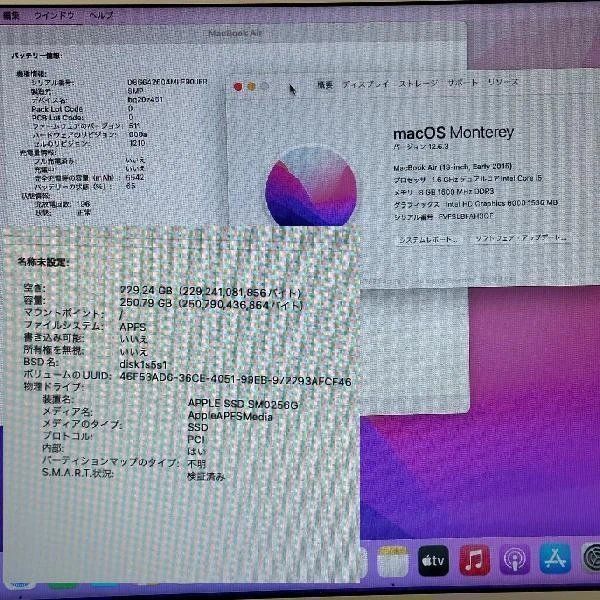Open Podcasts from the Dock
The height and width of the screenshot is (600, 600).
(515, 561)
